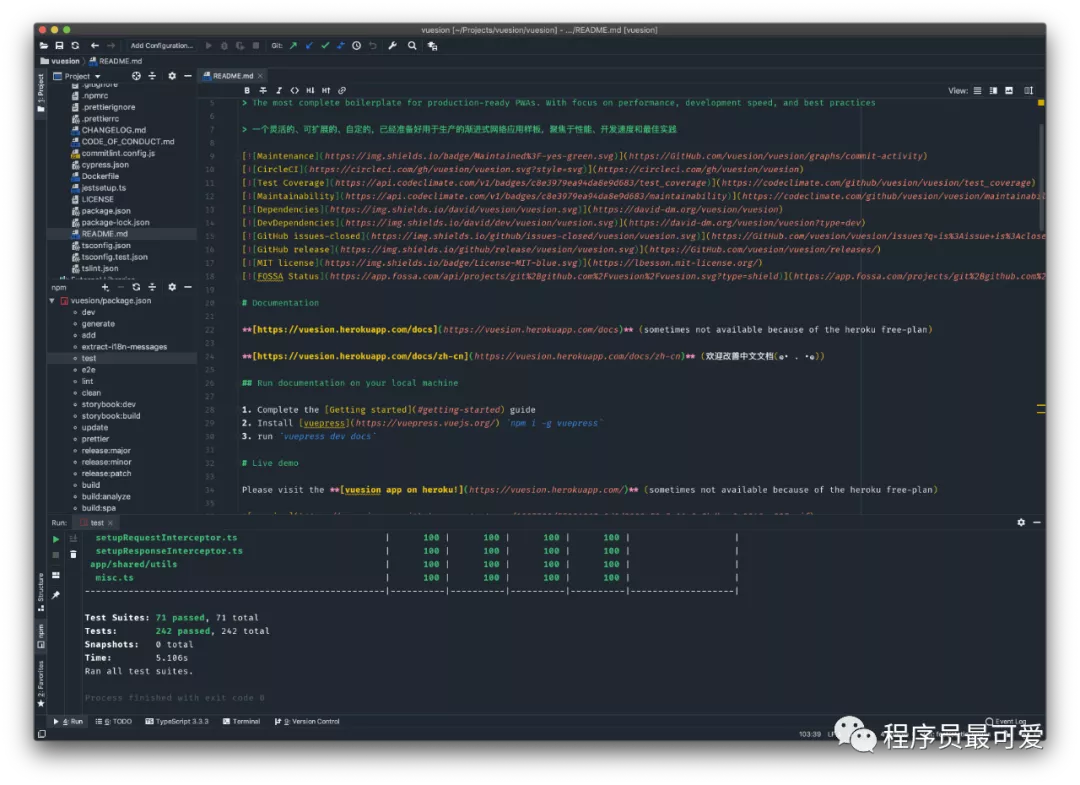Click the Git push green arrow
Screen dimensions: 1080x785
(293, 45)
